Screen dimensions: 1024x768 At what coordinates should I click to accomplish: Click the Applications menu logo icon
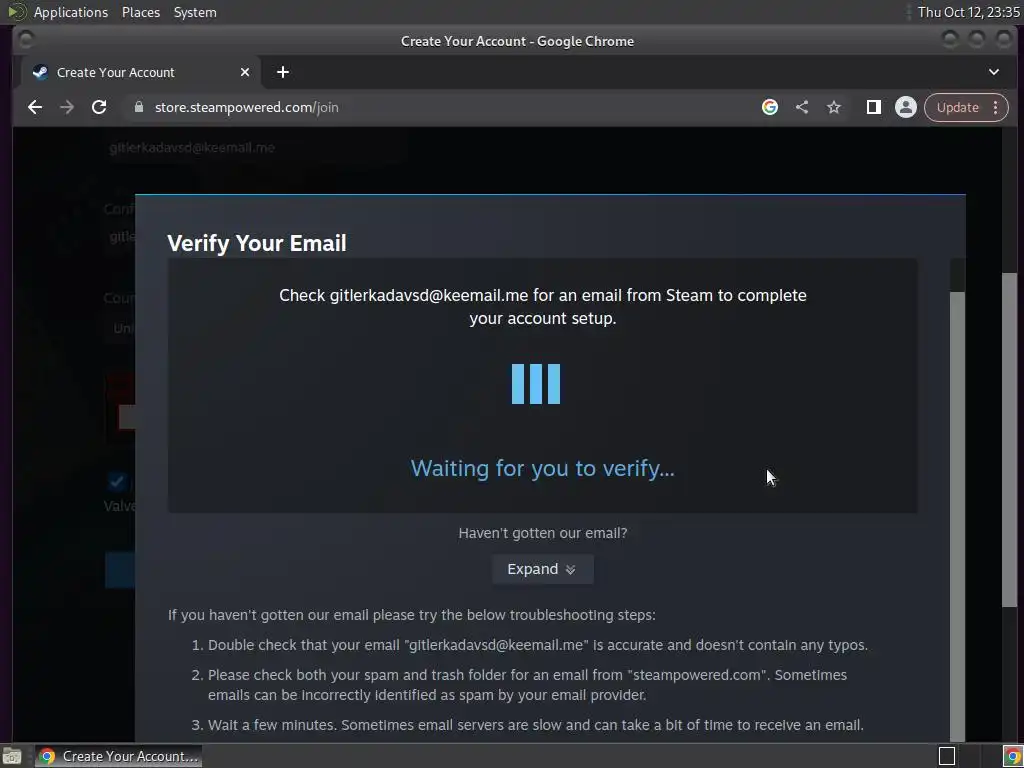(16, 12)
